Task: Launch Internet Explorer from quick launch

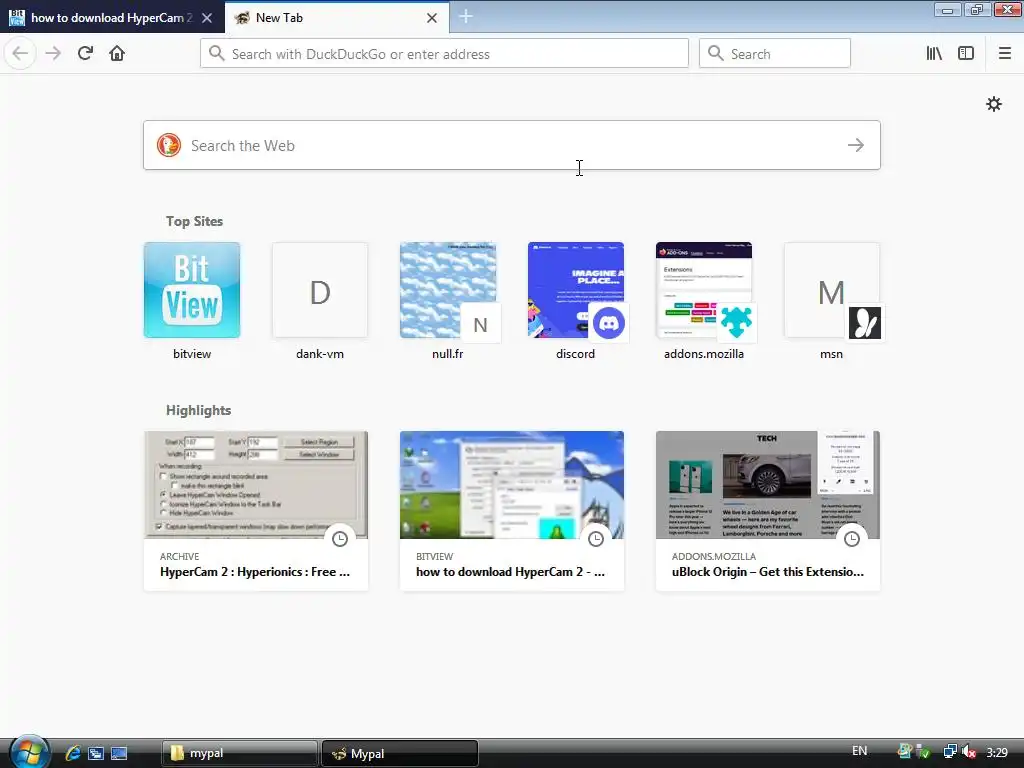Action: (72, 754)
